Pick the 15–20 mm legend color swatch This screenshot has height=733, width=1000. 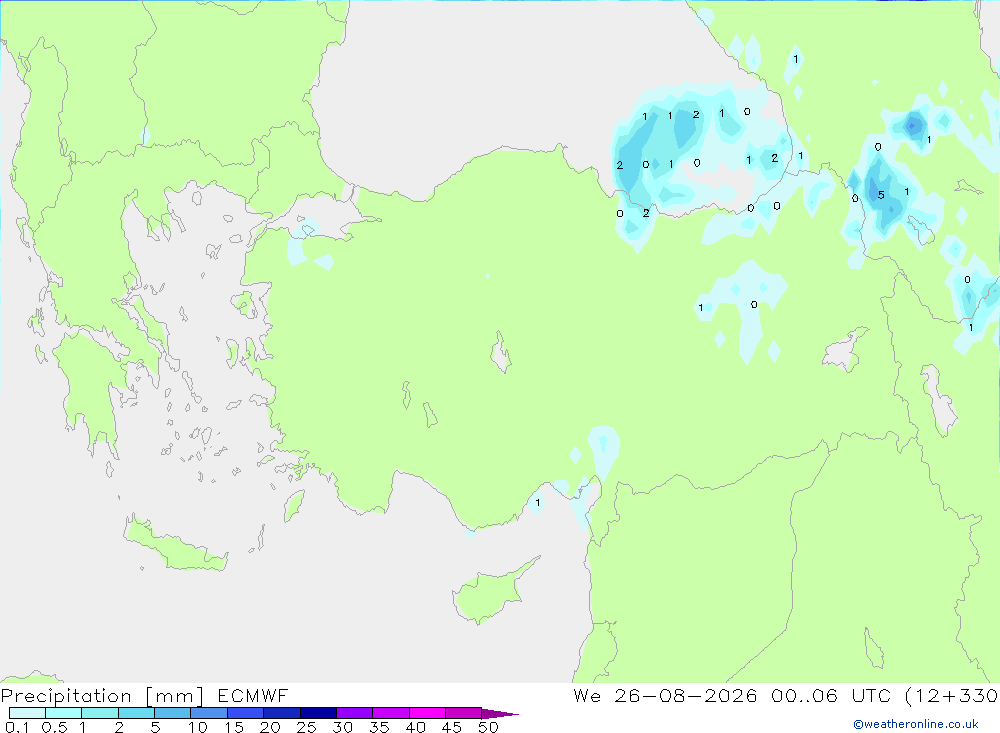[246, 713]
